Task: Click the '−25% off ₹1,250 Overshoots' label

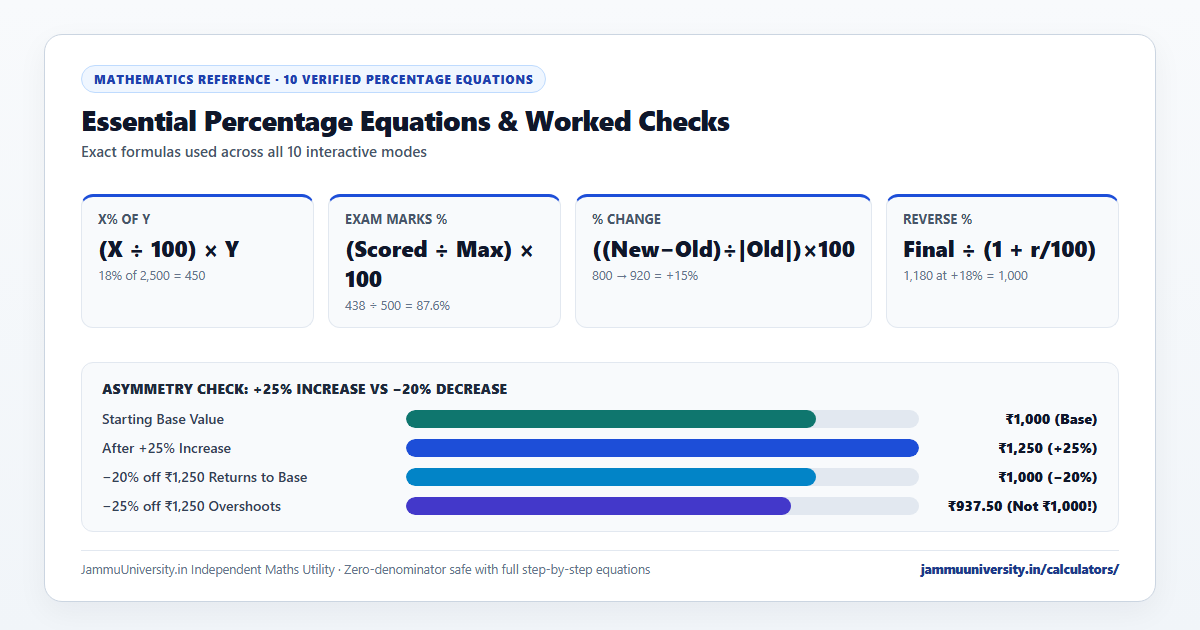Action: tap(191, 506)
